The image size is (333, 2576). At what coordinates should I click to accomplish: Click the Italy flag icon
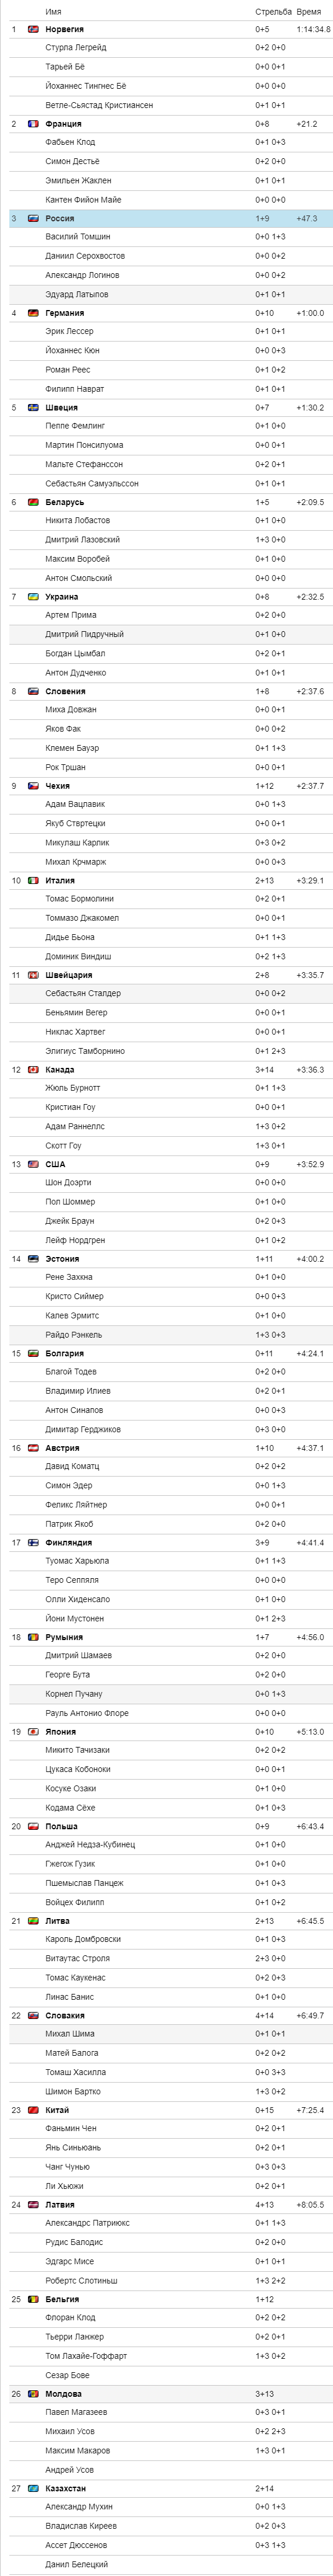click(33, 880)
